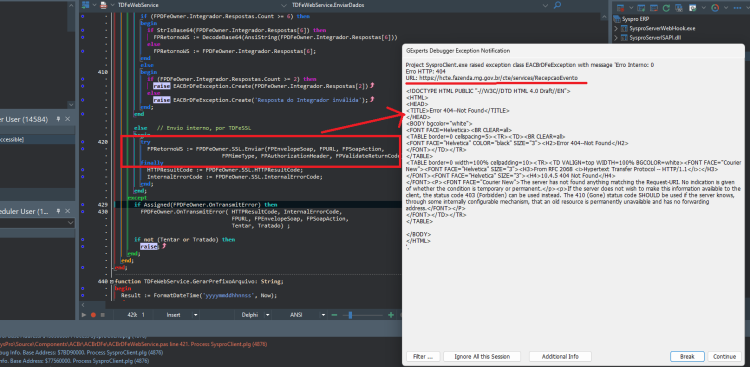Pin the User (14584) thread panel
The height and width of the screenshot is (367, 750).
[58, 119]
